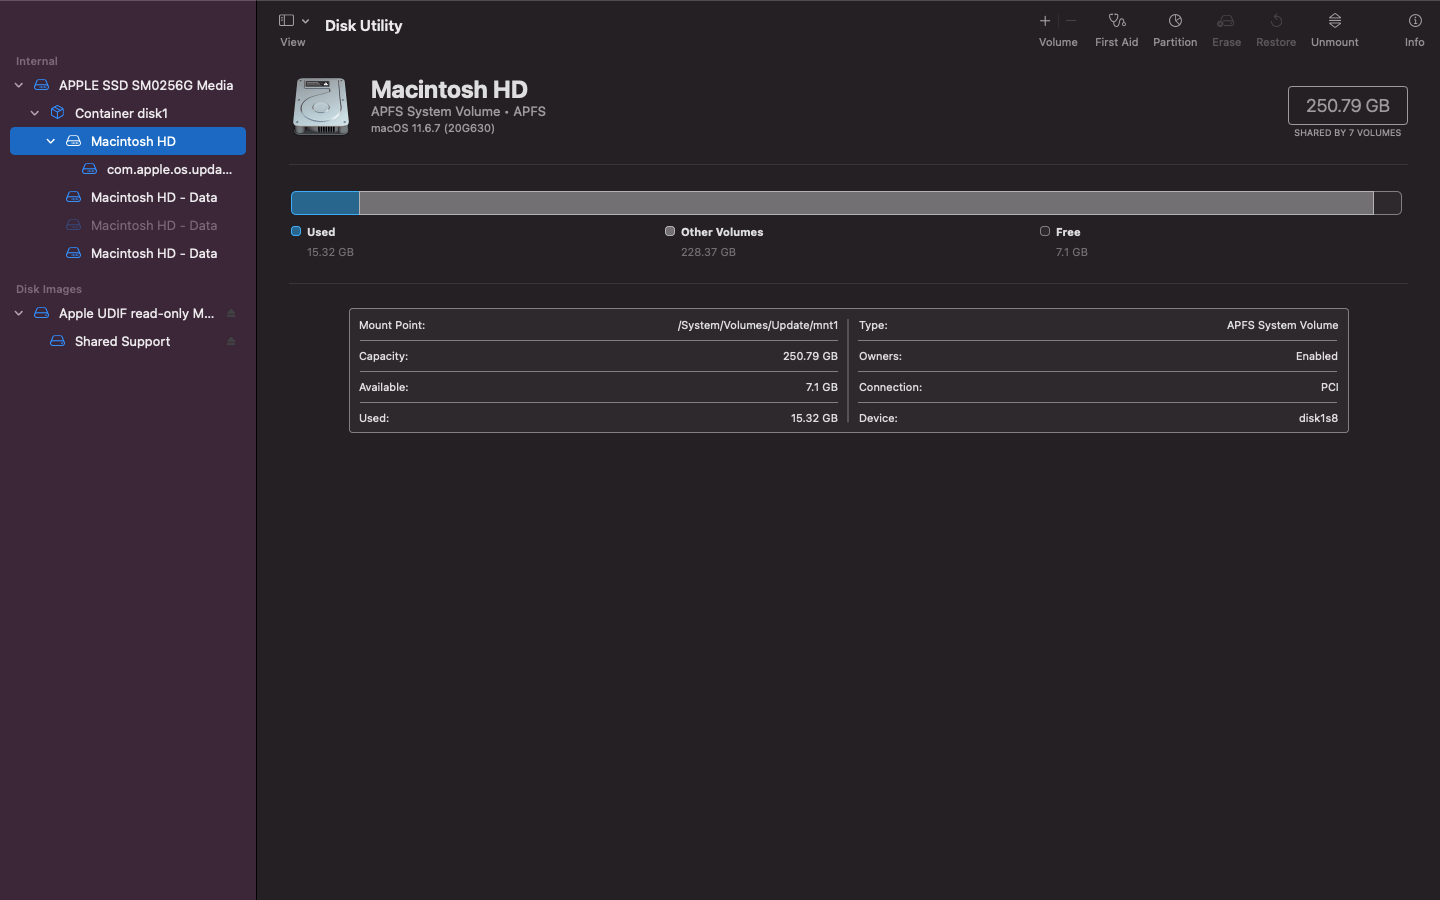
Task: Click the dimmed Macintosh HD - Data icon
Action: tap(74, 225)
